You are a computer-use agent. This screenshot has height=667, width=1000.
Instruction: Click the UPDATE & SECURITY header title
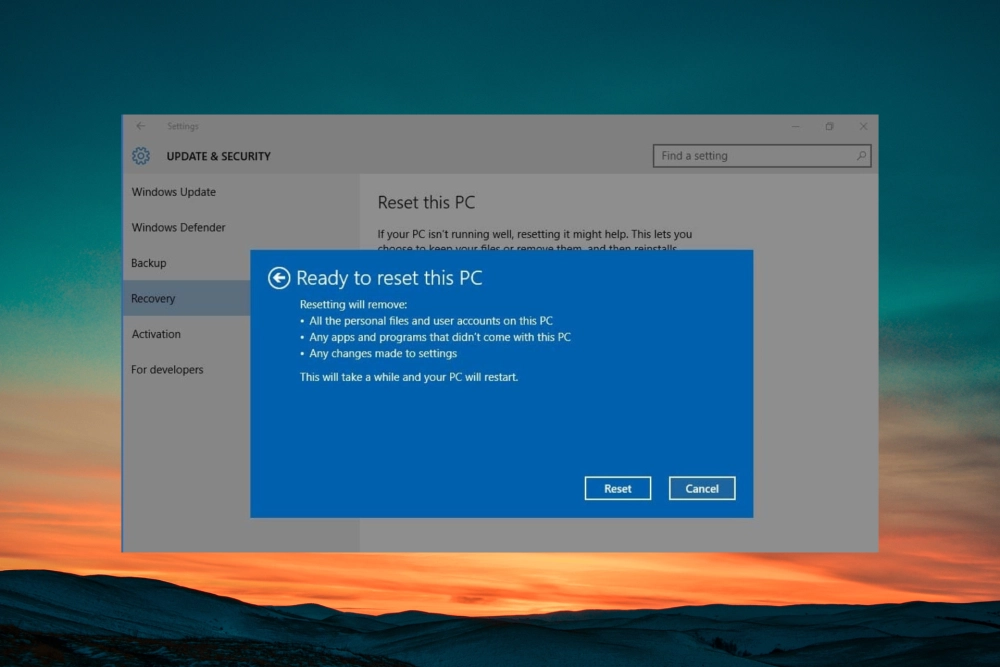click(218, 156)
